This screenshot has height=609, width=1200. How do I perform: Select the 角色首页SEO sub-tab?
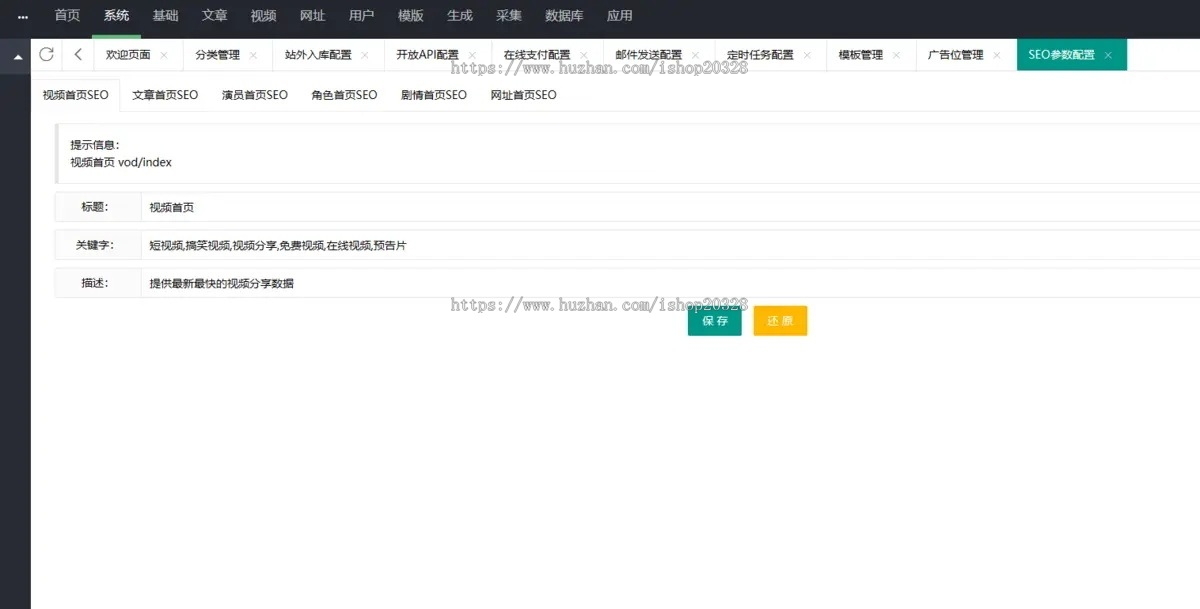point(344,95)
